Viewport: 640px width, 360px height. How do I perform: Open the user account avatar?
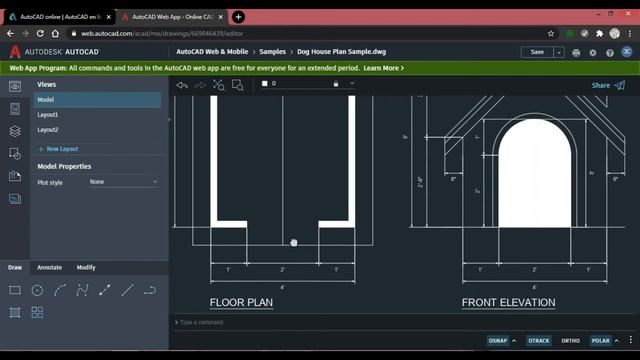click(x=627, y=52)
